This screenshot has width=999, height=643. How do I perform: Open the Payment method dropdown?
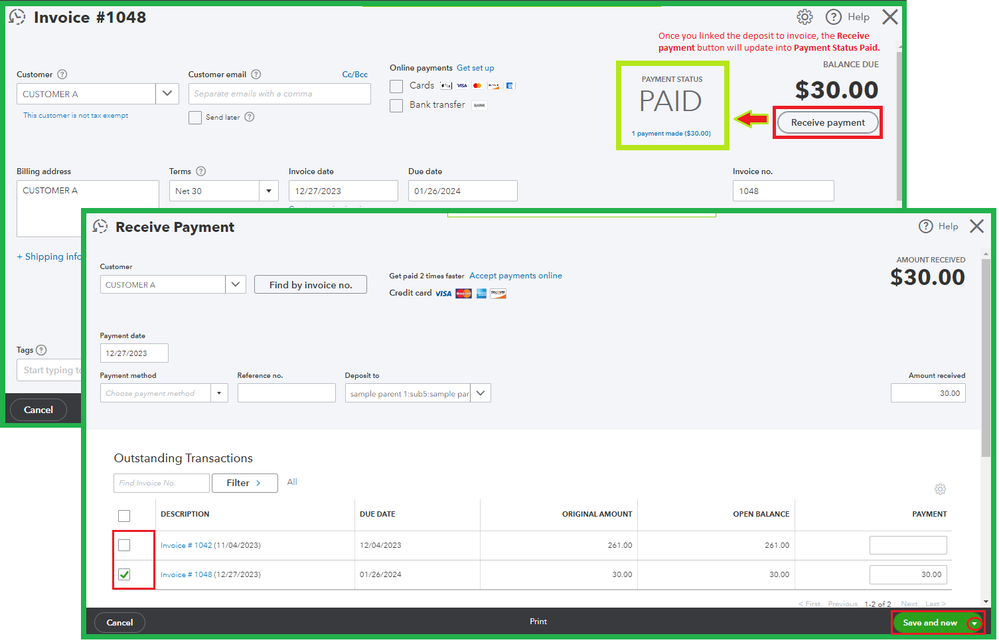[x=219, y=393]
